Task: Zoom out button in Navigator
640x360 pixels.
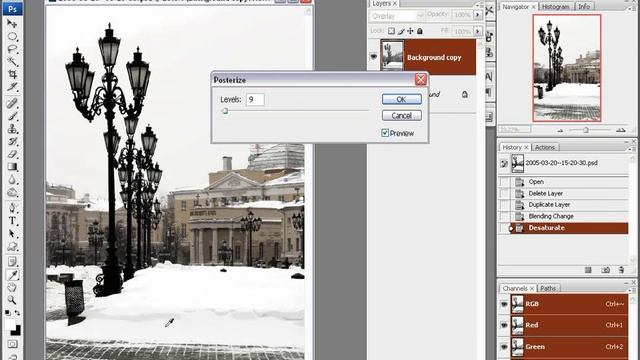Action: click(560, 130)
